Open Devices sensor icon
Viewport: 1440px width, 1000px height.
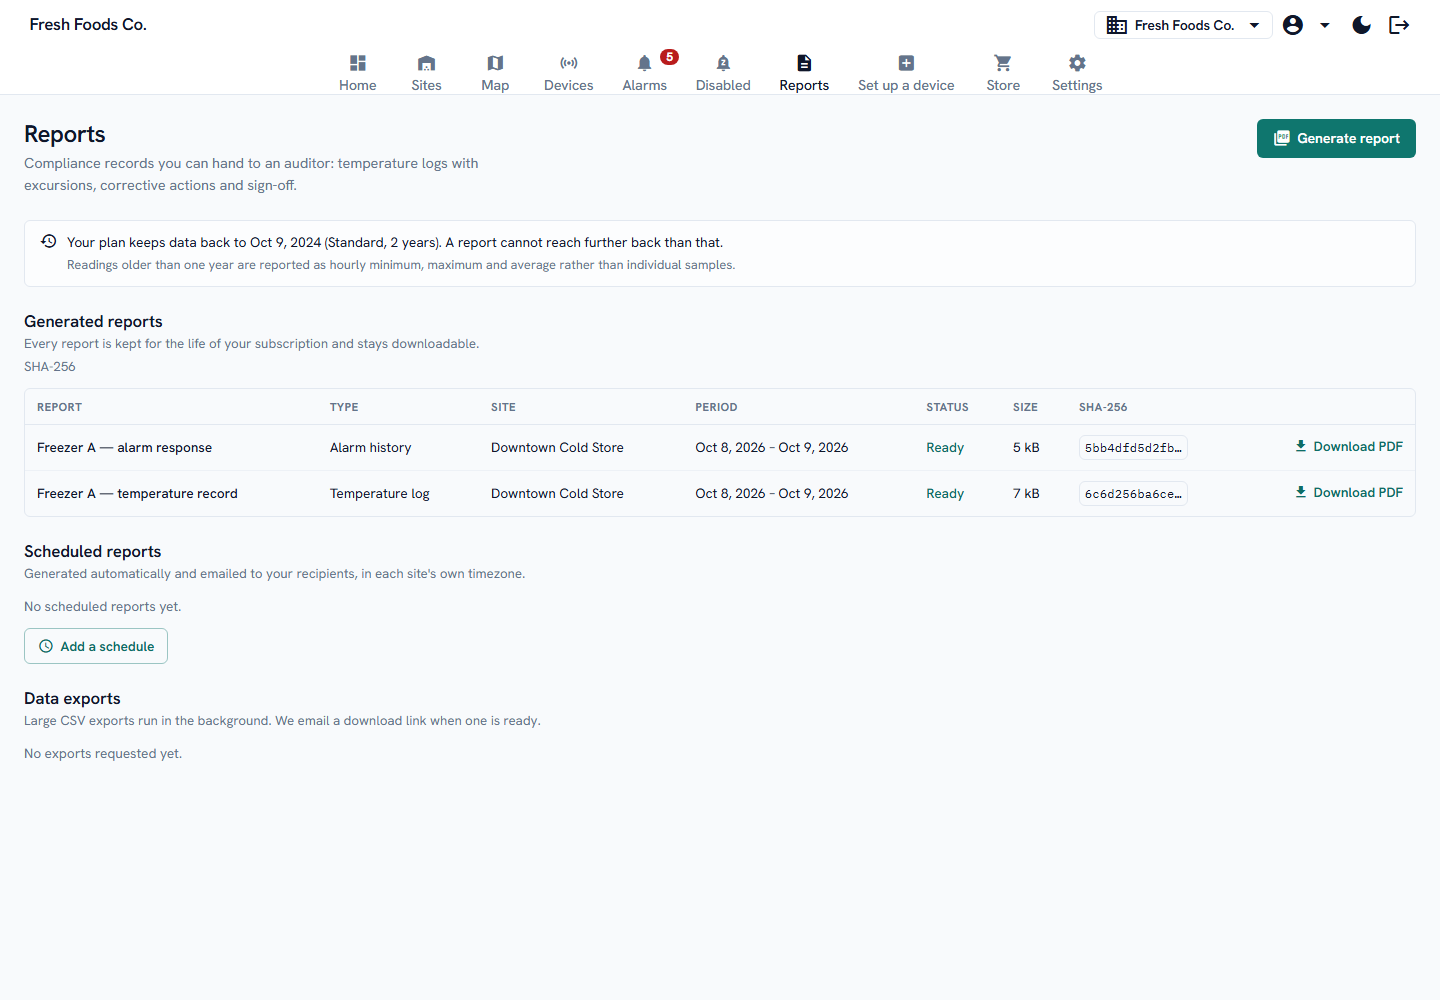coord(569,63)
